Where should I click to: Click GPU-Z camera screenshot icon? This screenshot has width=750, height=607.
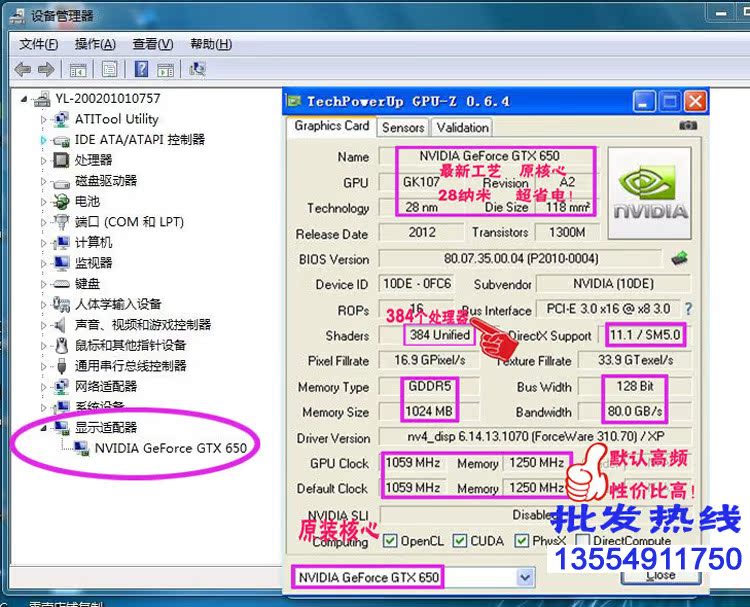pos(688,125)
